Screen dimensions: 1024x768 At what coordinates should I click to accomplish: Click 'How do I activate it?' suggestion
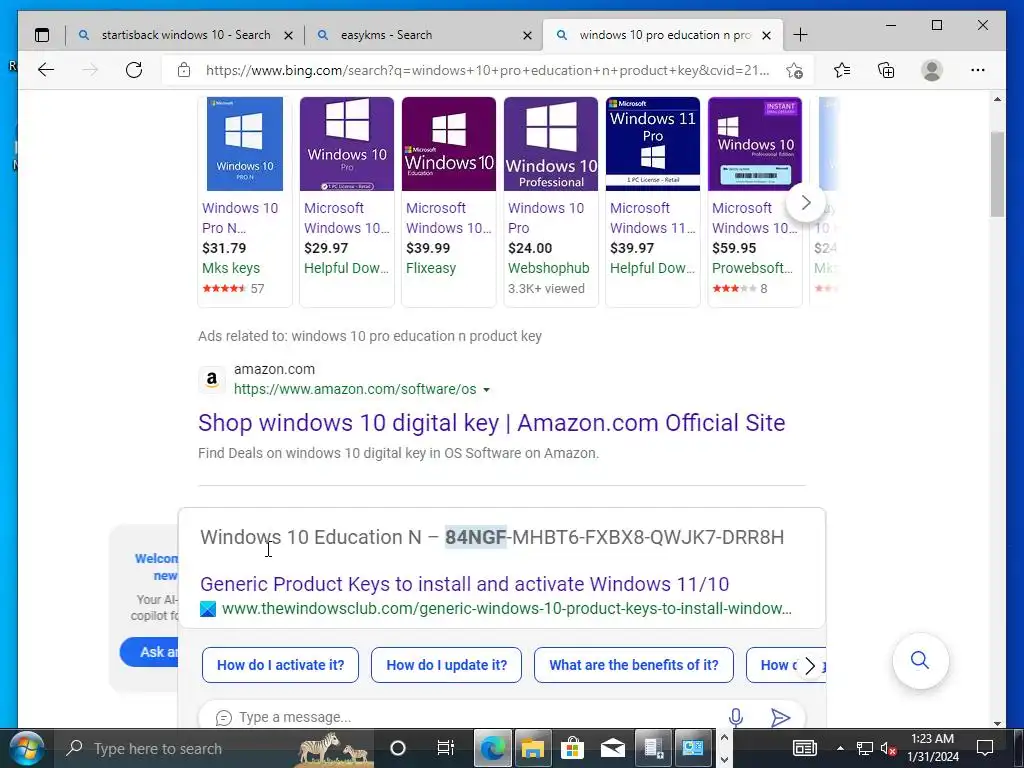[280, 665]
